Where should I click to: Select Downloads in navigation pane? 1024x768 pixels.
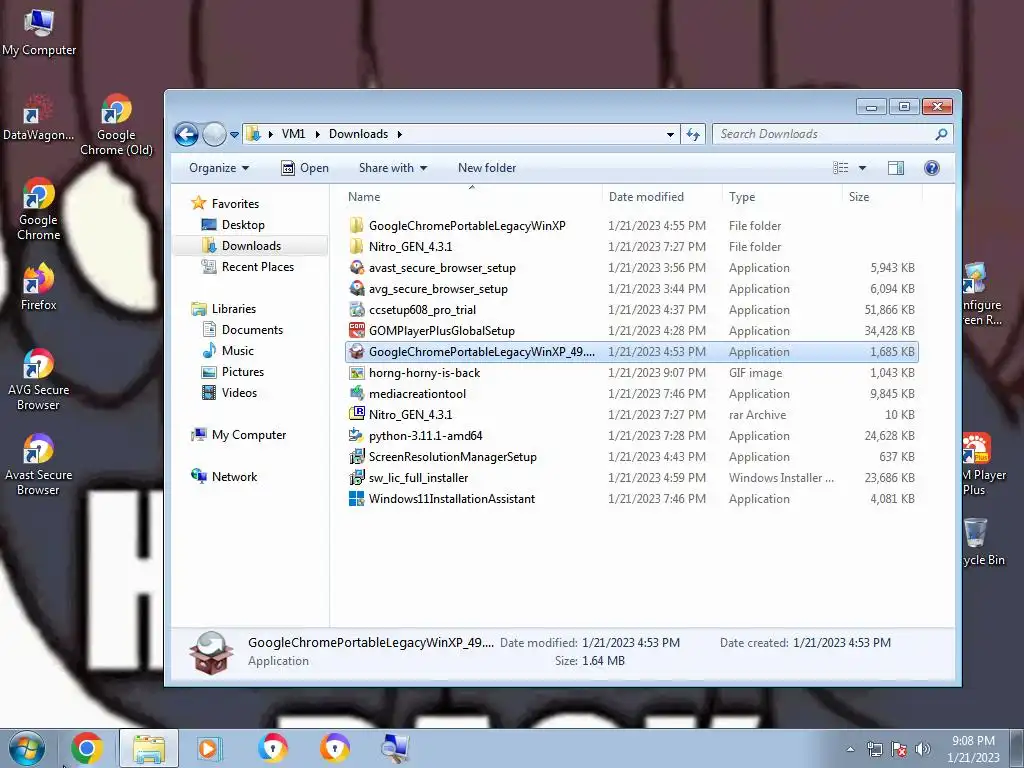251,246
